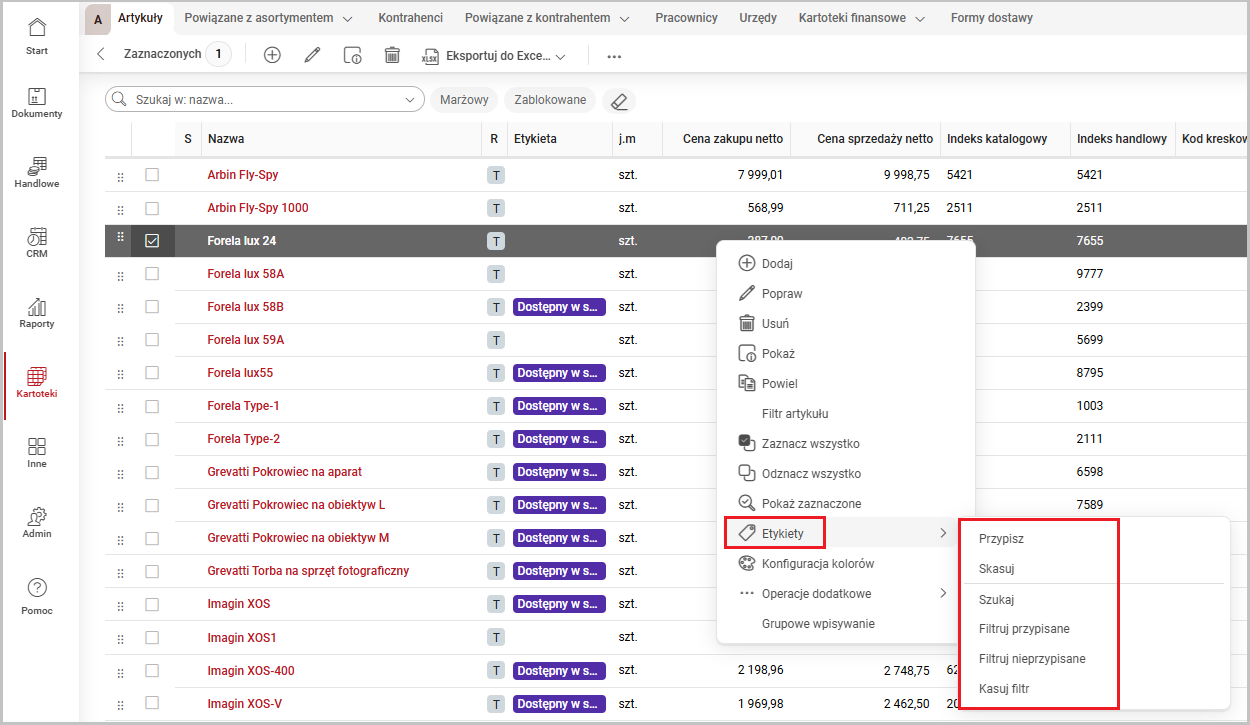Choose Konfiguracja kolorów from context menu

click(817, 564)
